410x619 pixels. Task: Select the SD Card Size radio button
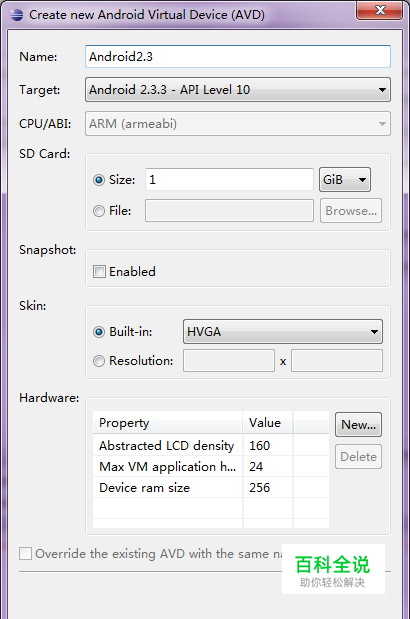coord(99,180)
